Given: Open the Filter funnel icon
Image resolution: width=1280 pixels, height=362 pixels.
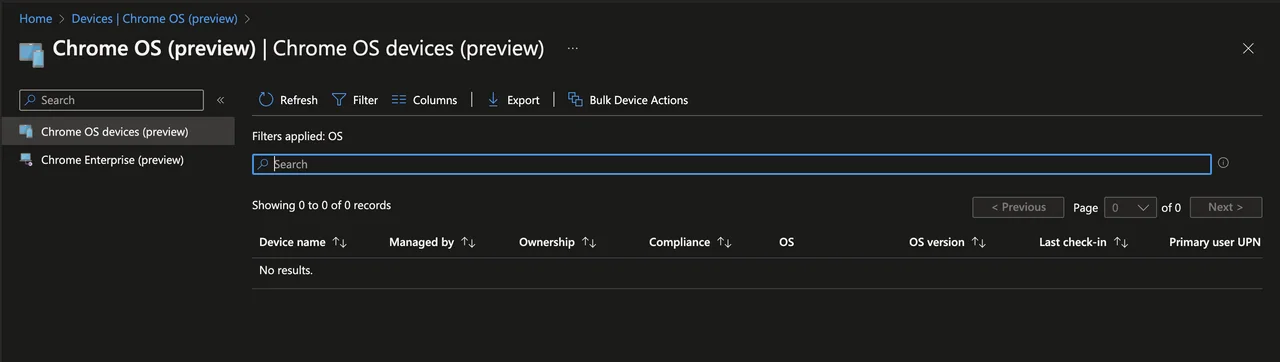Looking at the screenshot, I should (339, 100).
